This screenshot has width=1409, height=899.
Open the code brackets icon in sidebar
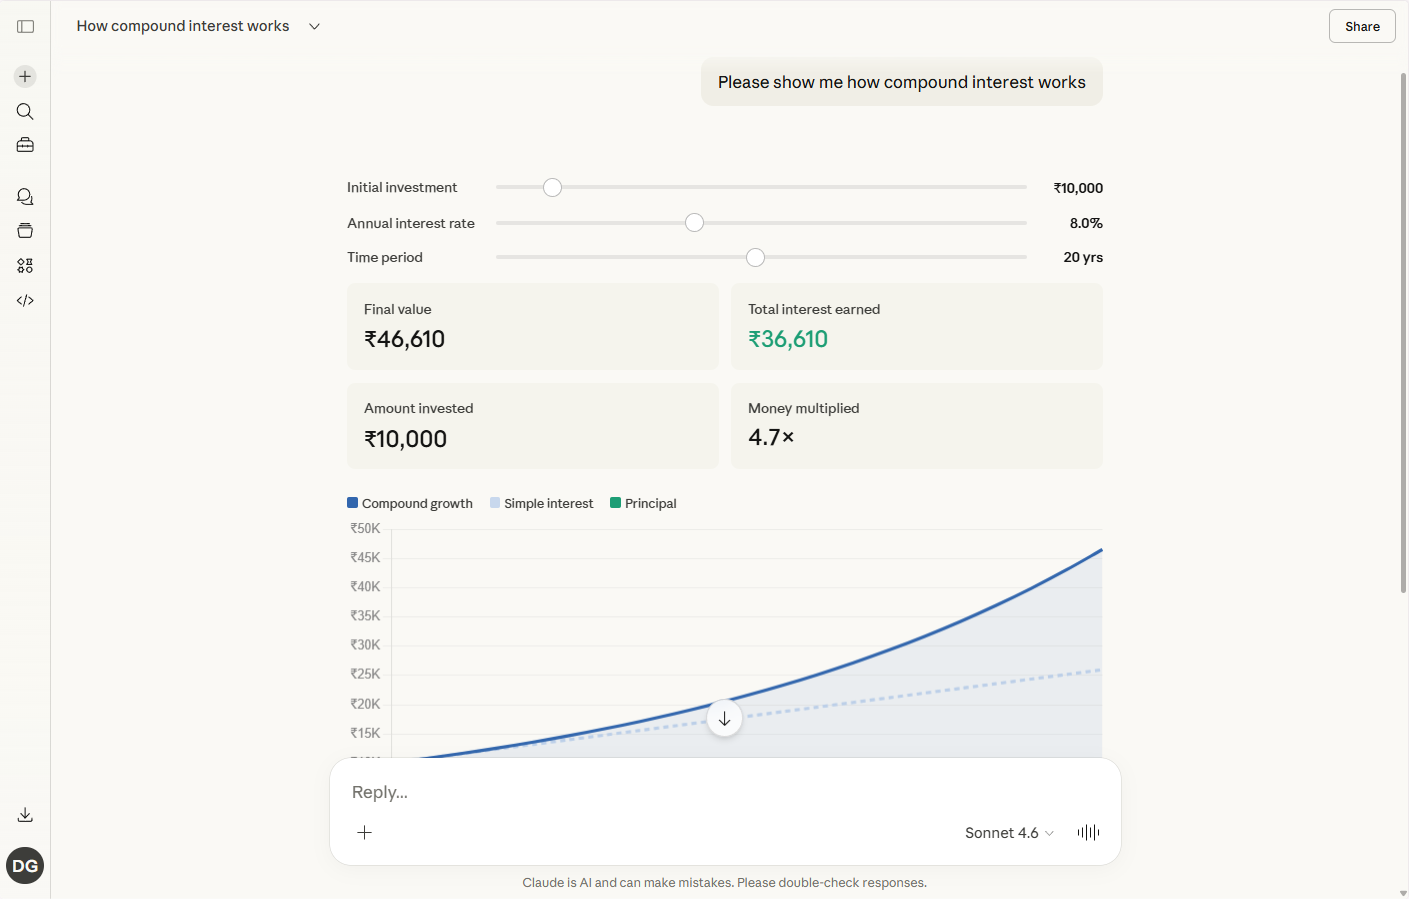coord(25,300)
